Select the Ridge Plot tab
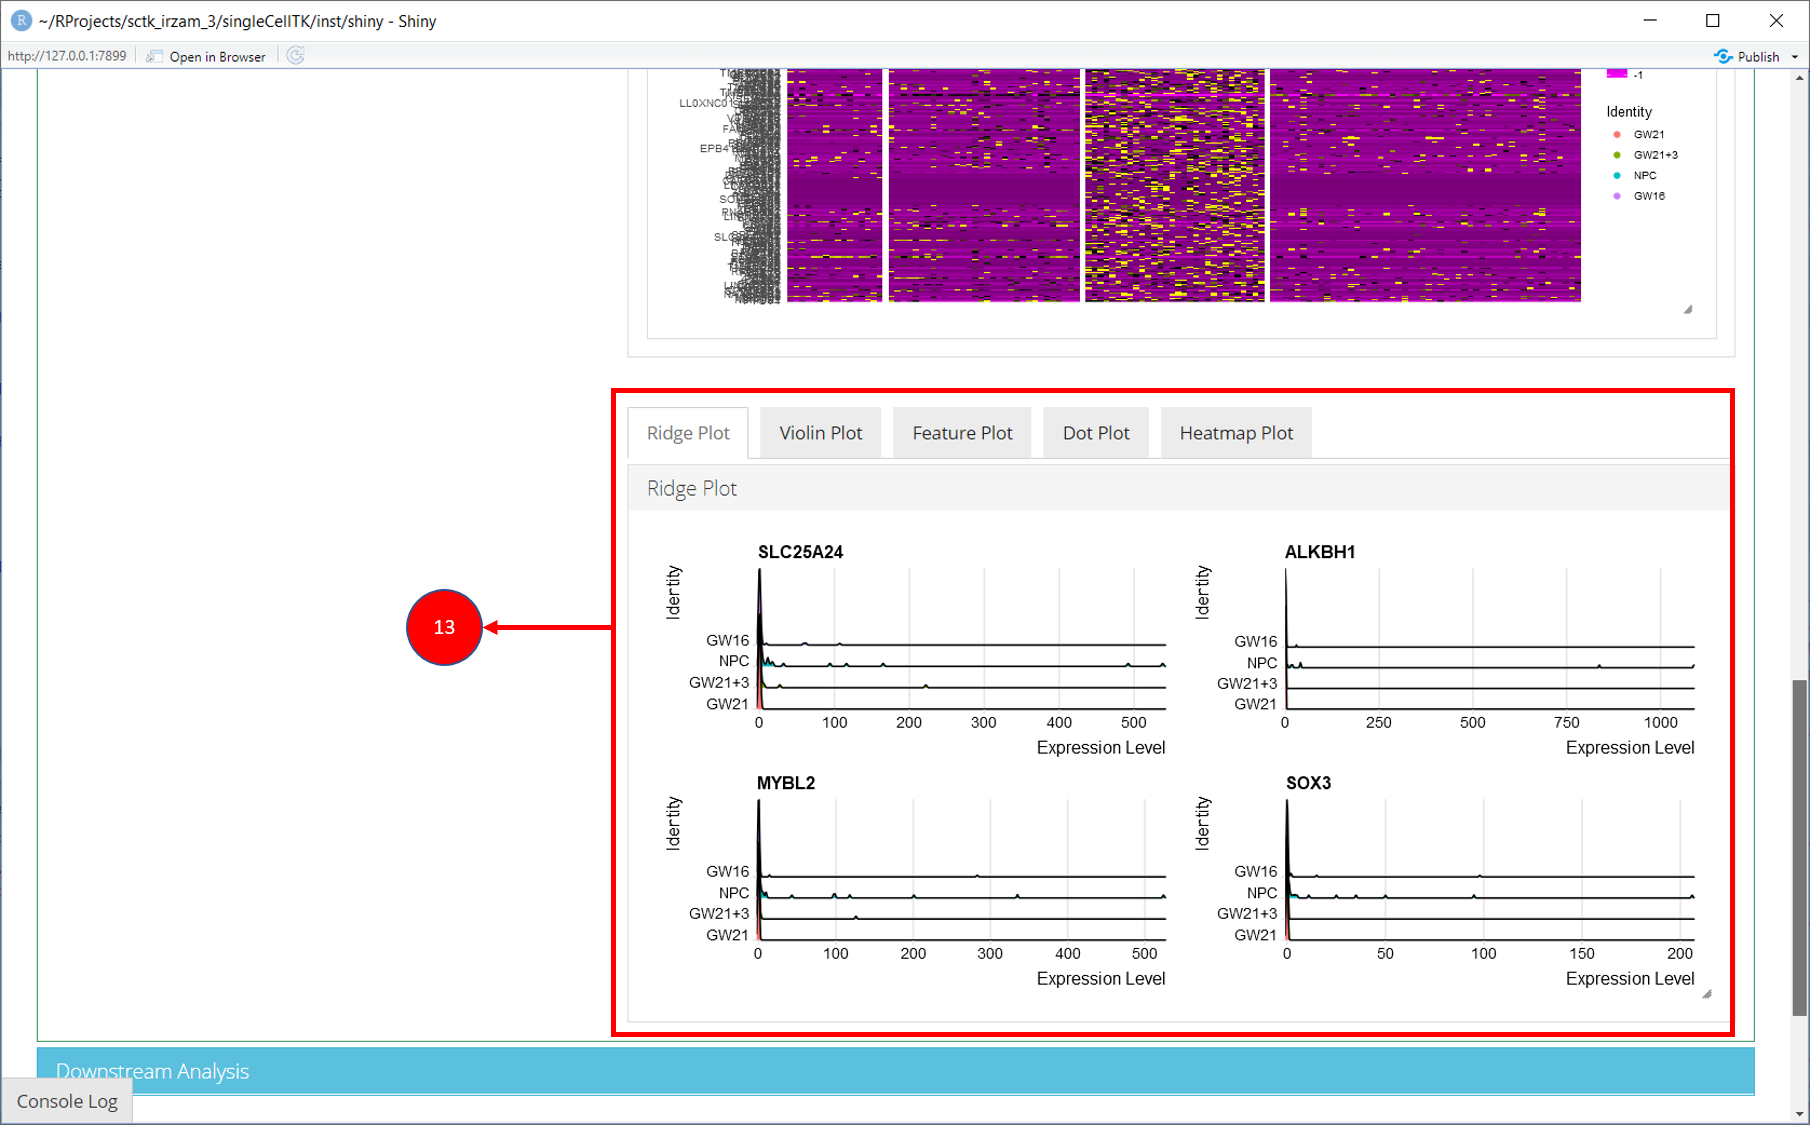 [688, 433]
